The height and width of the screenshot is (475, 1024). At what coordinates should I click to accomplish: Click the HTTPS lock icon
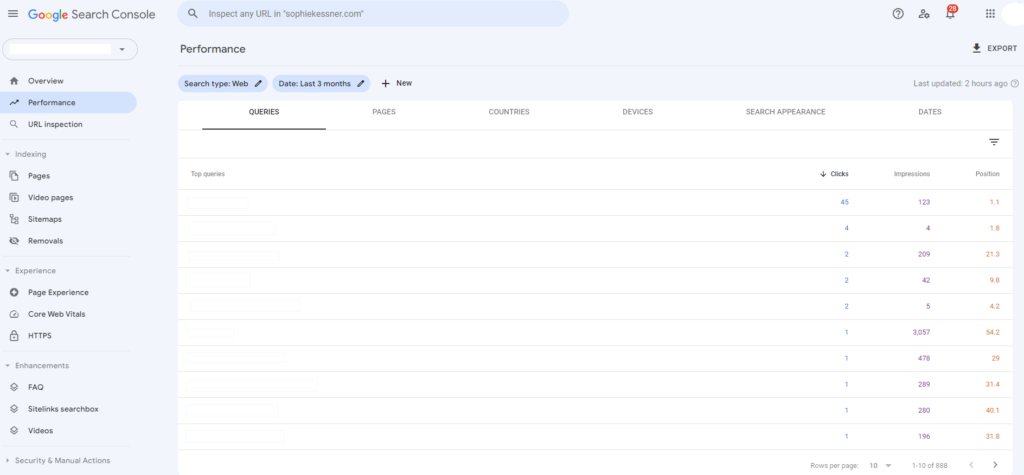coord(14,336)
